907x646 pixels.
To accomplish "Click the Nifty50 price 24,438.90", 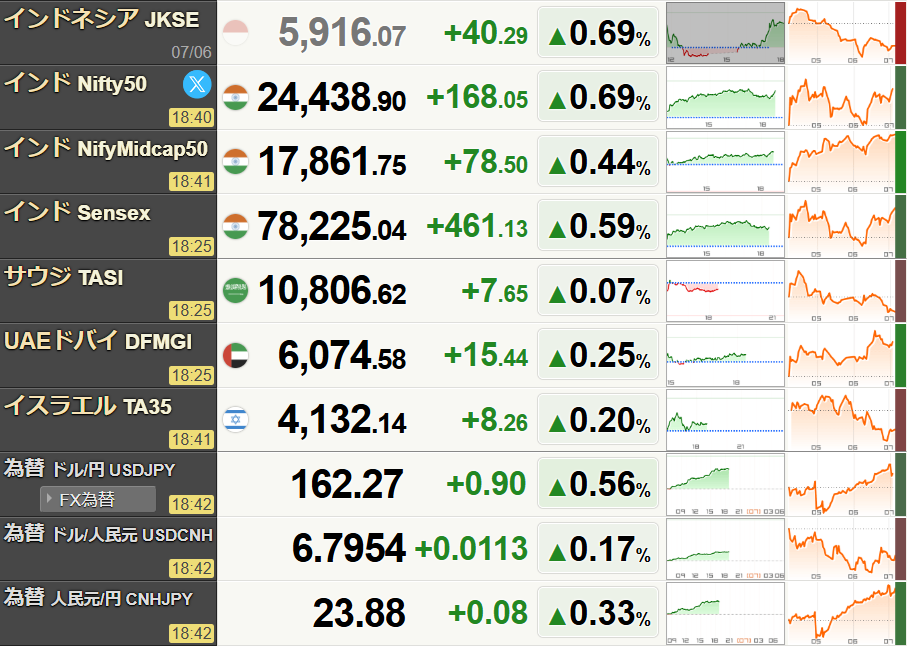I will click(331, 97).
